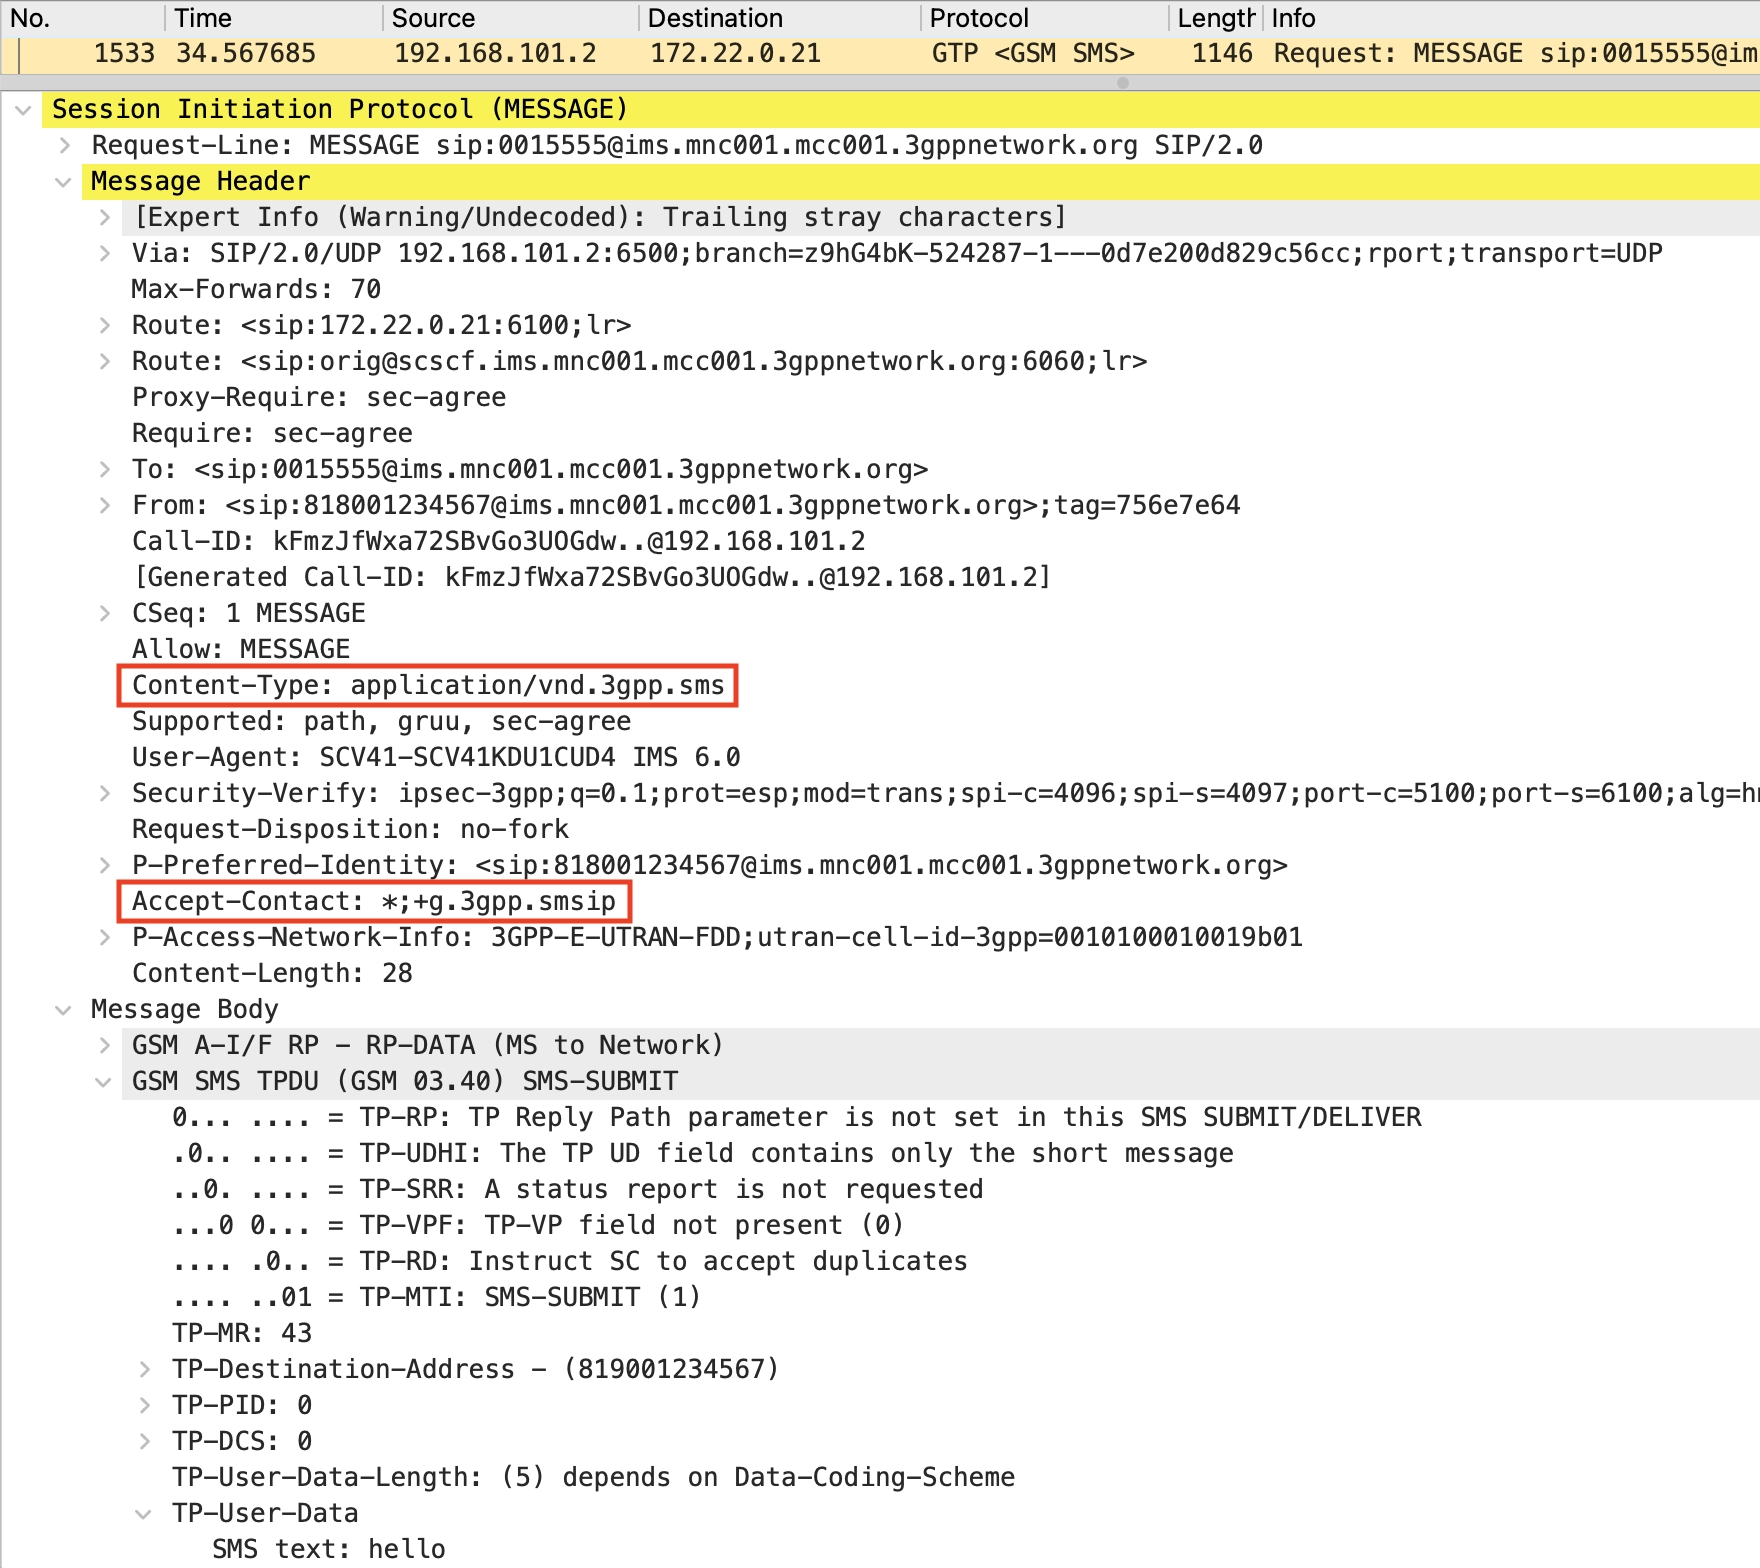Select the Content-Type header line
The width and height of the screenshot is (1760, 1568).
[x=428, y=686]
